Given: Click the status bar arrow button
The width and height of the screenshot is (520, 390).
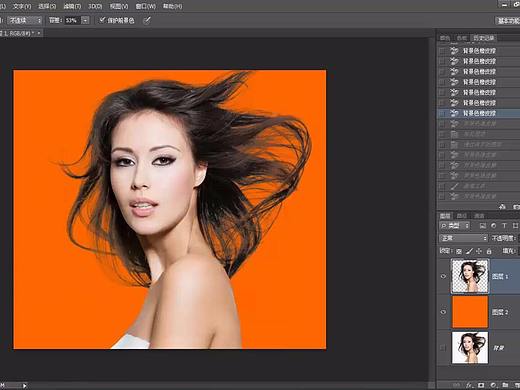Looking at the screenshot, I should [x=24, y=385].
